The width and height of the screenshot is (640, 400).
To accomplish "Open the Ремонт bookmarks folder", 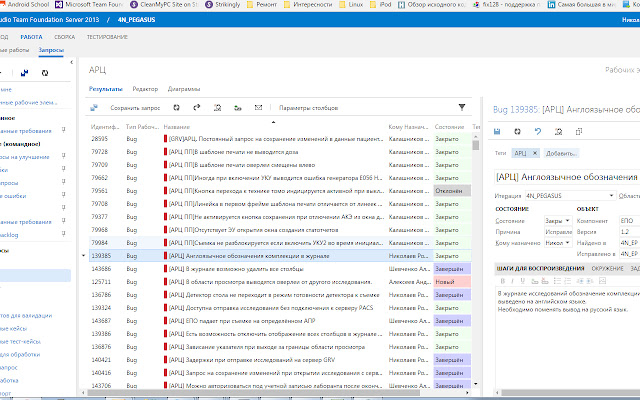I will [x=262, y=5].
